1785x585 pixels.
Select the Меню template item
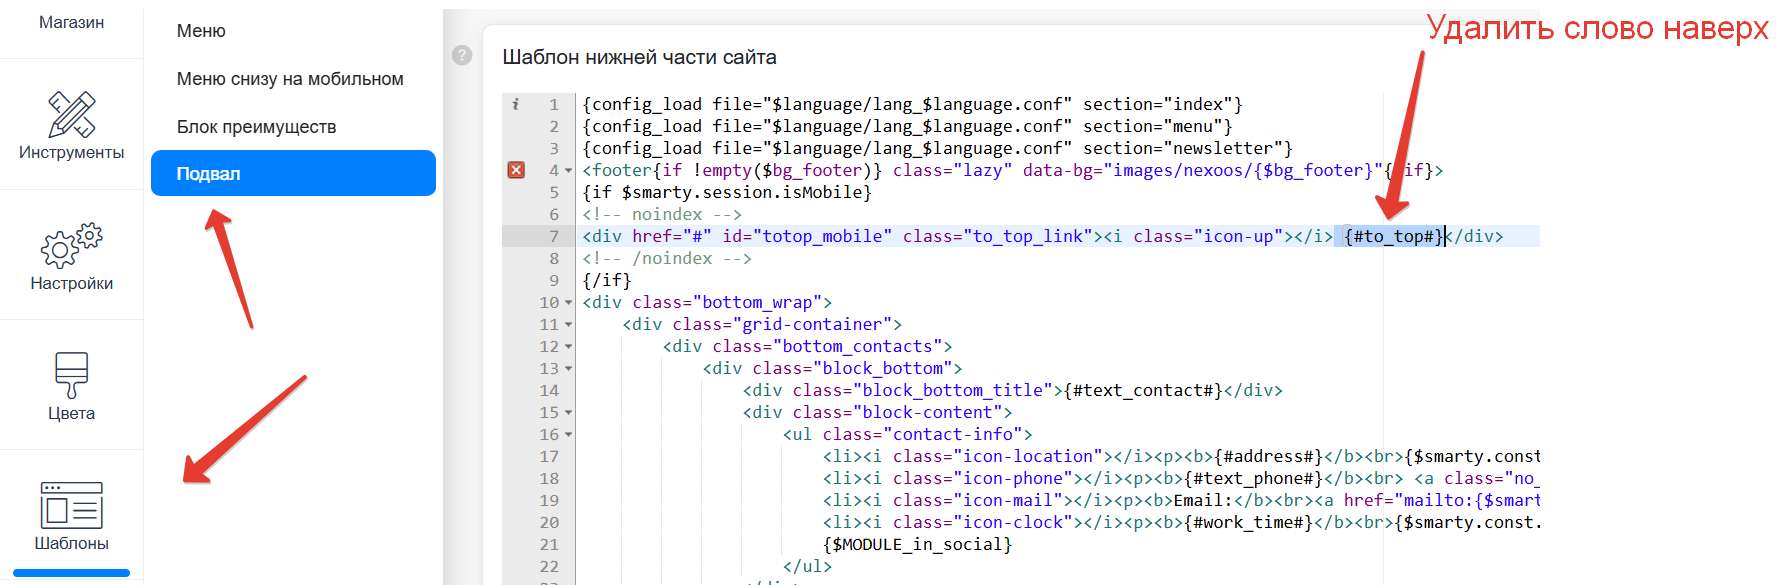click(201, 31)
